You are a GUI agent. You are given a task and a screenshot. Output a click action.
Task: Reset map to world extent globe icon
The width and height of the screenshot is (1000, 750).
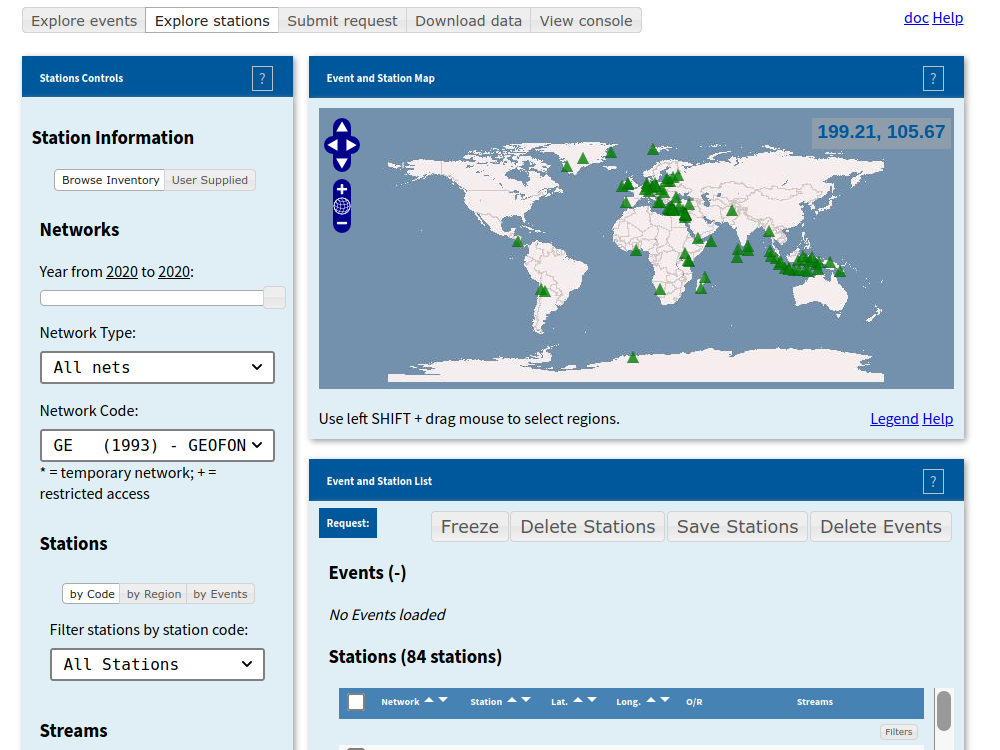[x=342, y=206]
